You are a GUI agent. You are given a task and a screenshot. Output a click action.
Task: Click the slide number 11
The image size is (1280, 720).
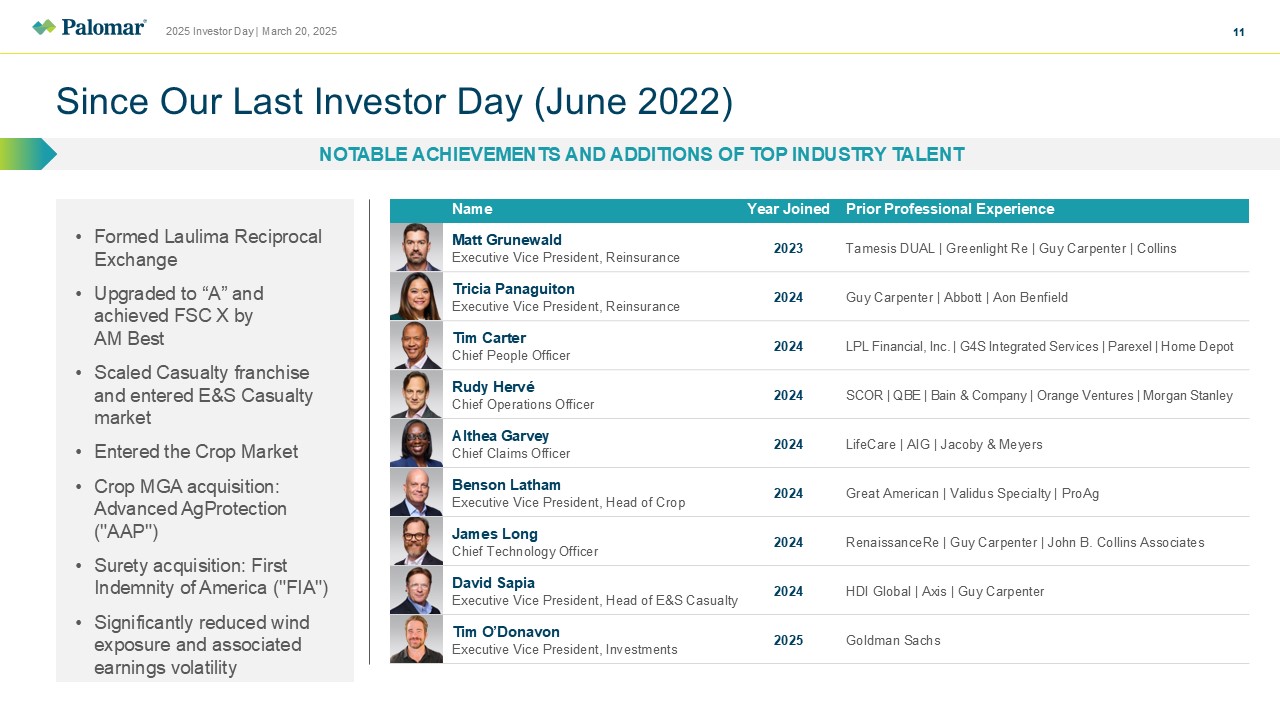pos(1238,32)
